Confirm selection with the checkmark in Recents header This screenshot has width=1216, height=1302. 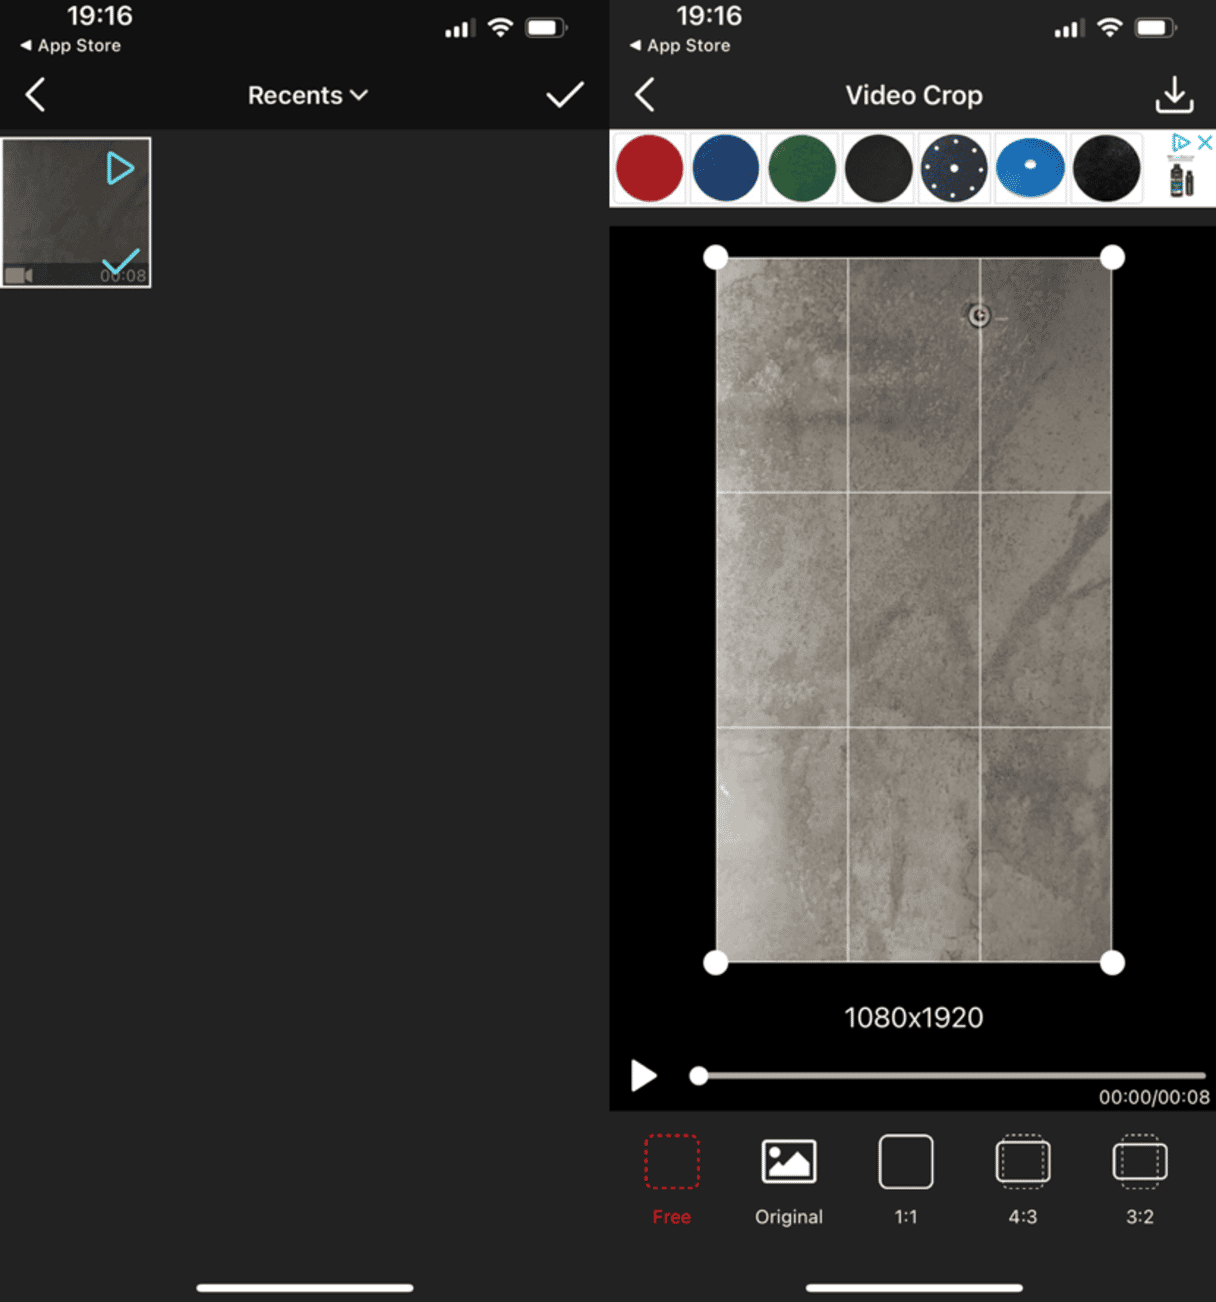pos(564,95)
